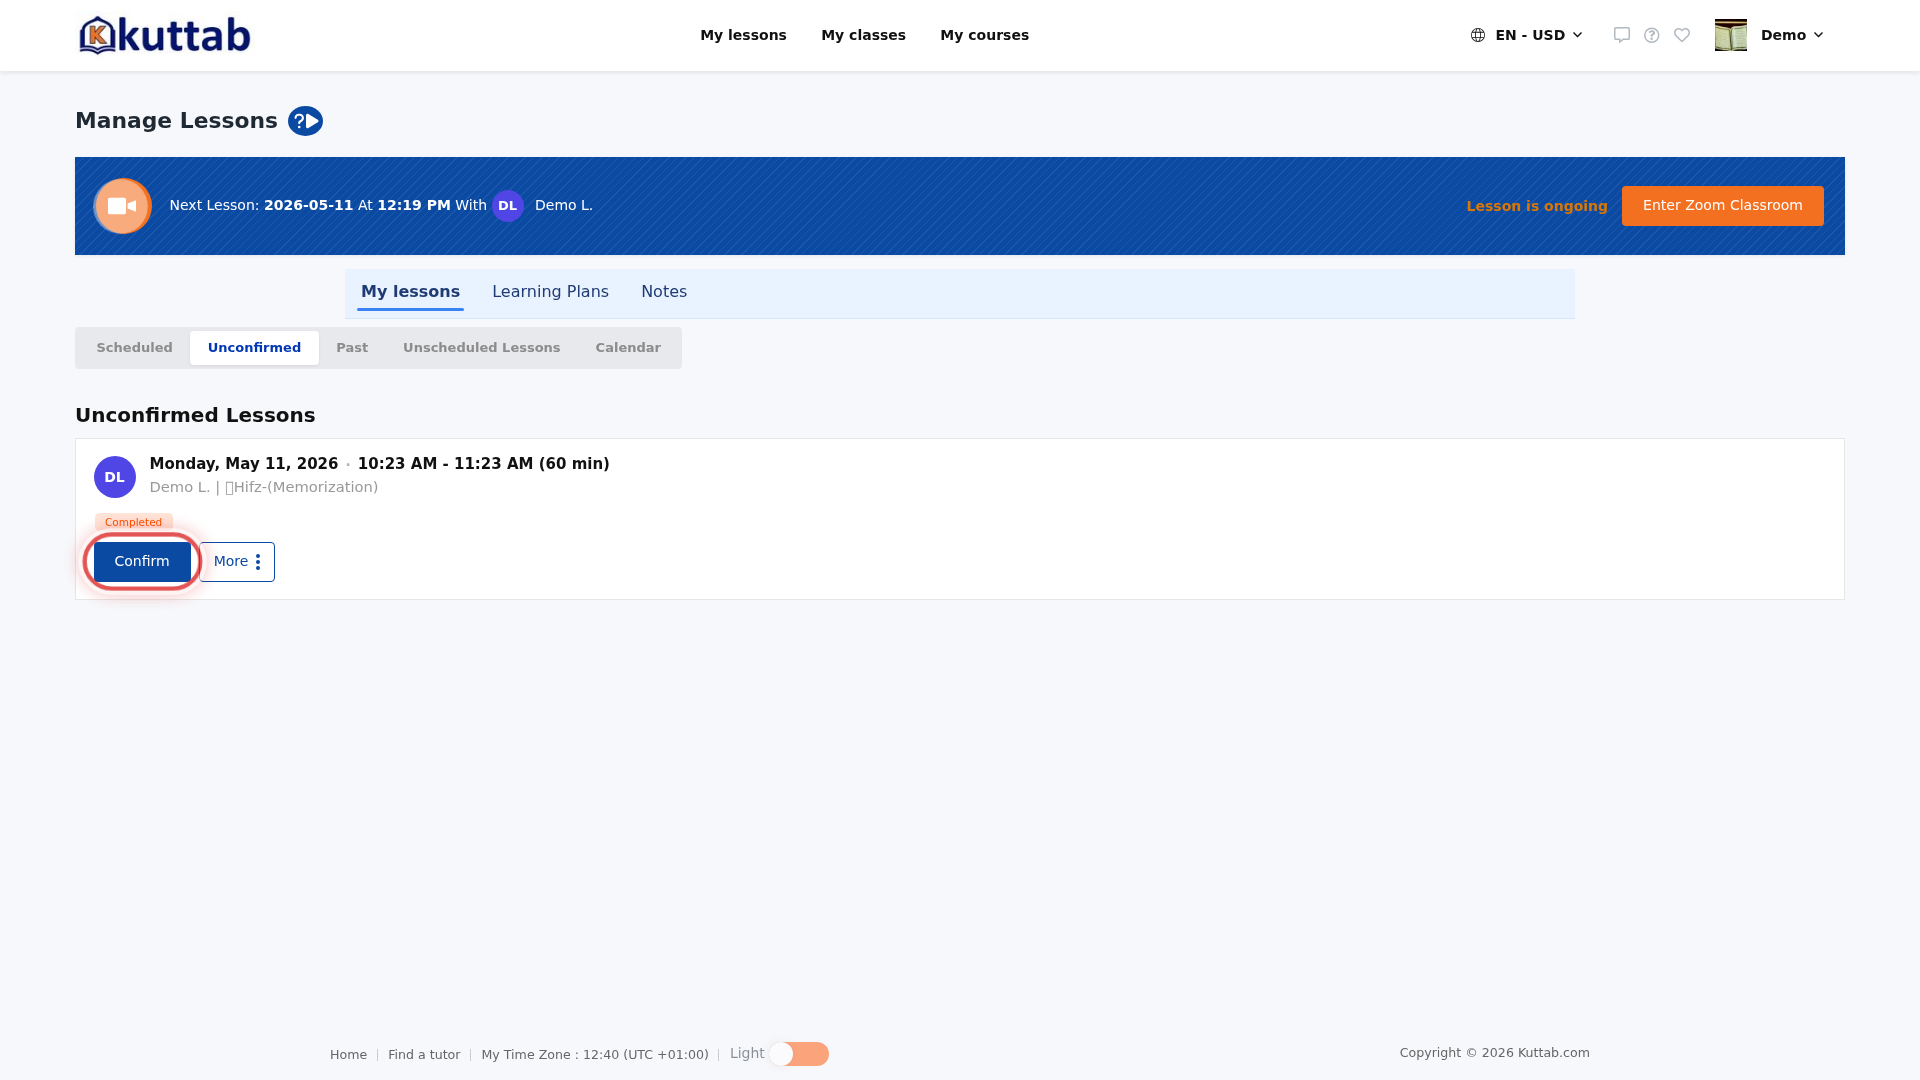Click the globe language icon
The width and height of the screenshot is (1920, 1080).
[1478, 35]
